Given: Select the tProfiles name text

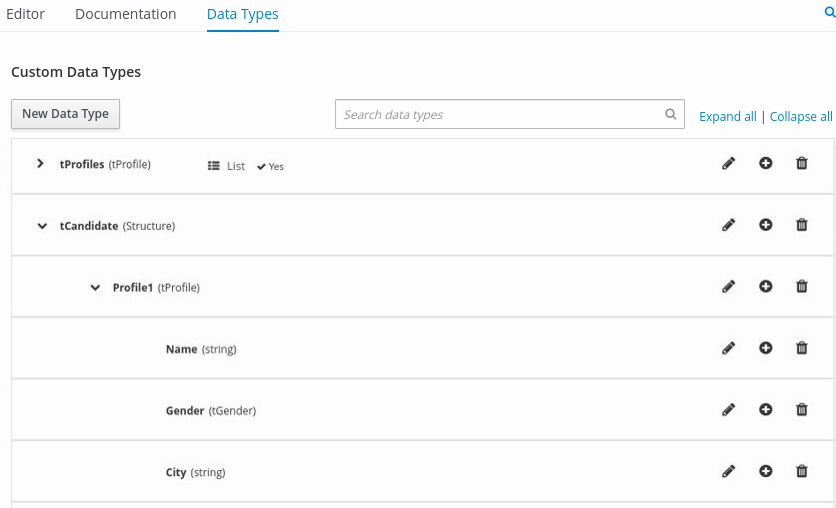Looking at the screenshot, I should click(x=82, y=164).
